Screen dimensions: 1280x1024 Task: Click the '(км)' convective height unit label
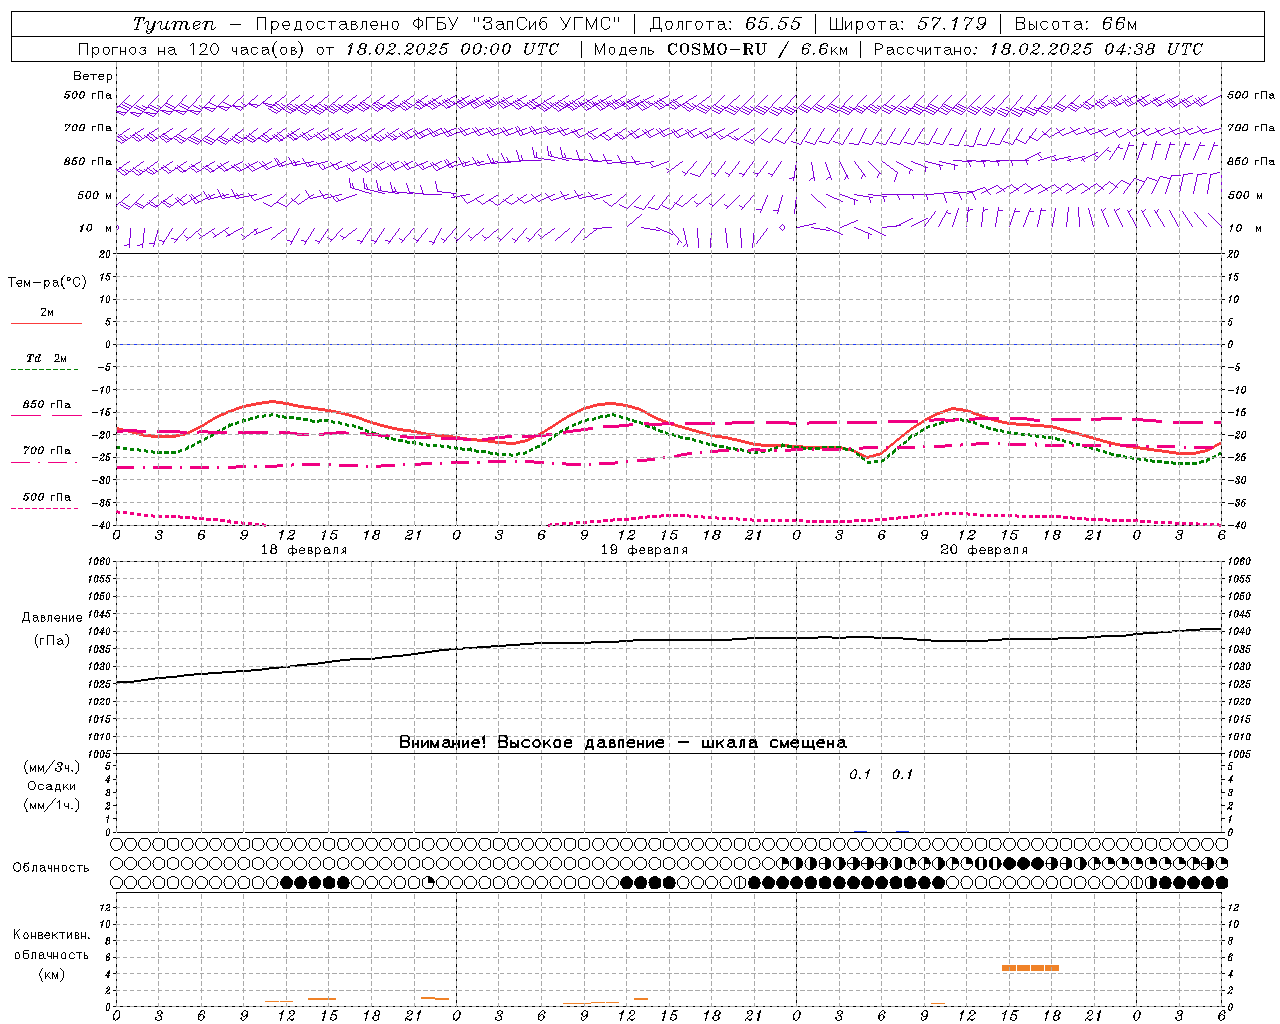(x=52, y=973)
